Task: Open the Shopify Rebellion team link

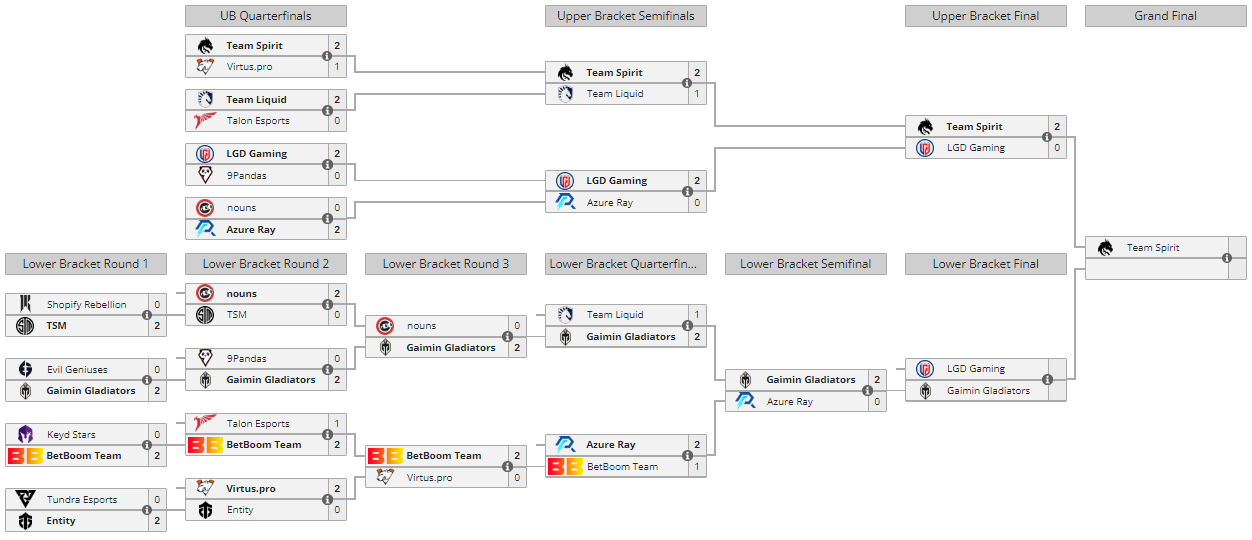Action: tap(86, 304)
